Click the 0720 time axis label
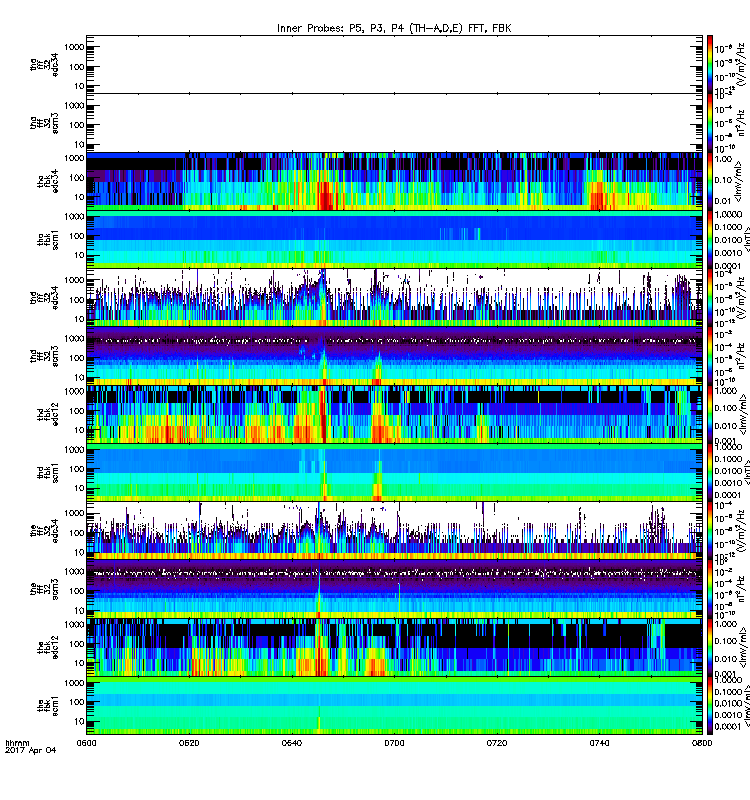 [x=496, y=743]
